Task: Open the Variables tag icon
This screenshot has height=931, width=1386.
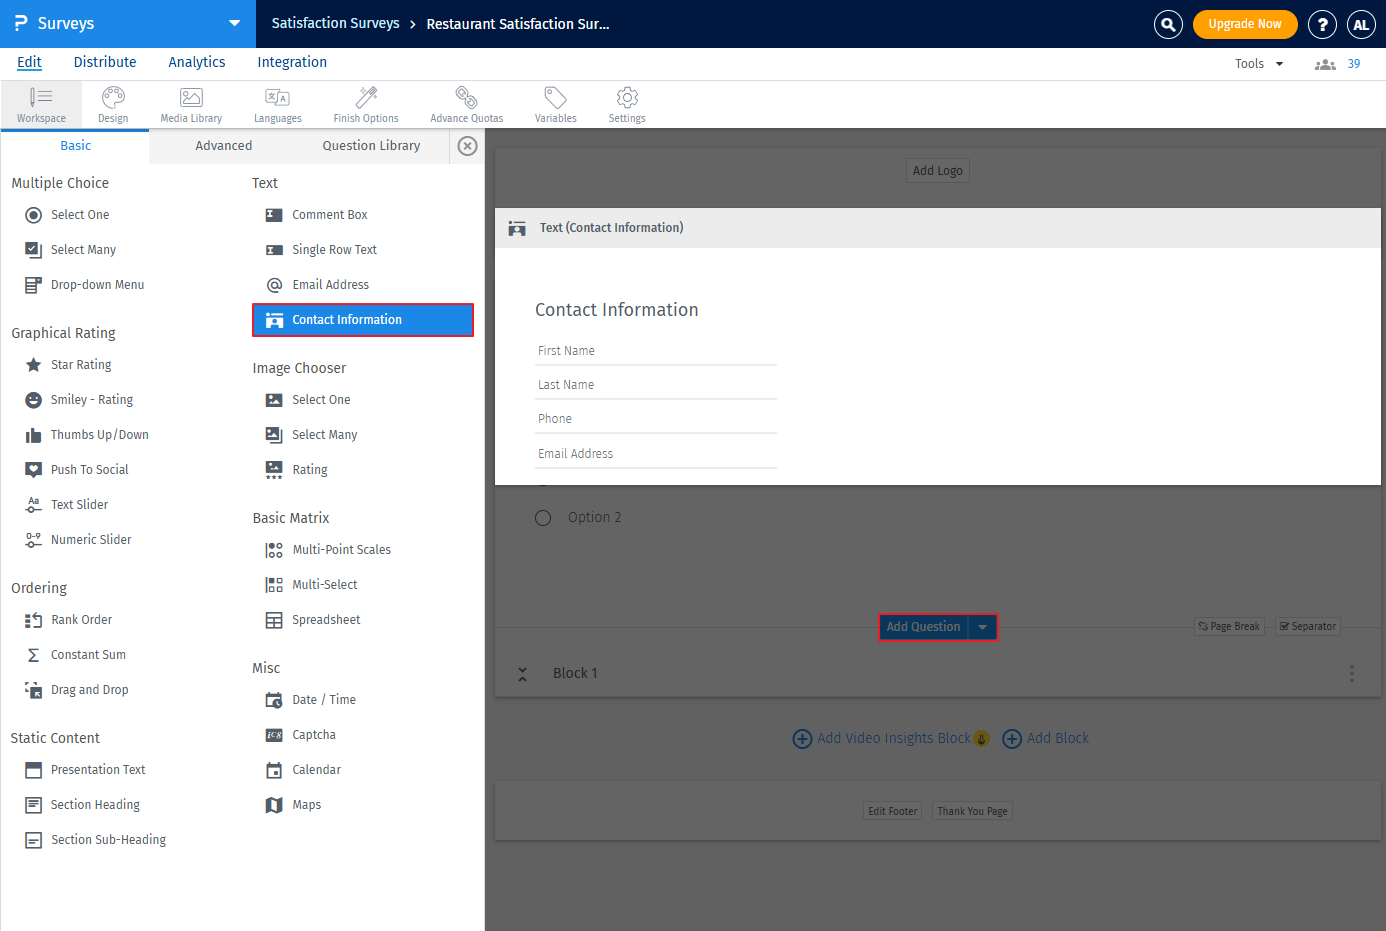Action: (x=555, y=104)
